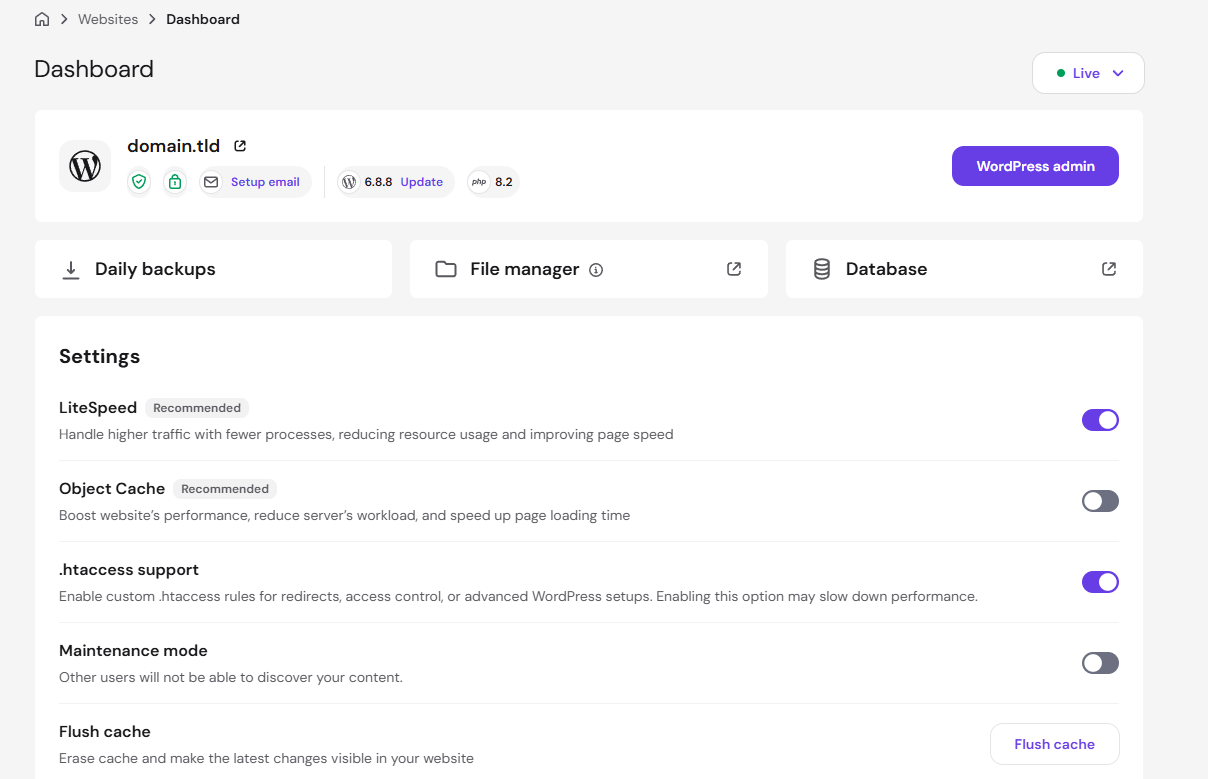Click the File manager info icon

coord(596,270)
